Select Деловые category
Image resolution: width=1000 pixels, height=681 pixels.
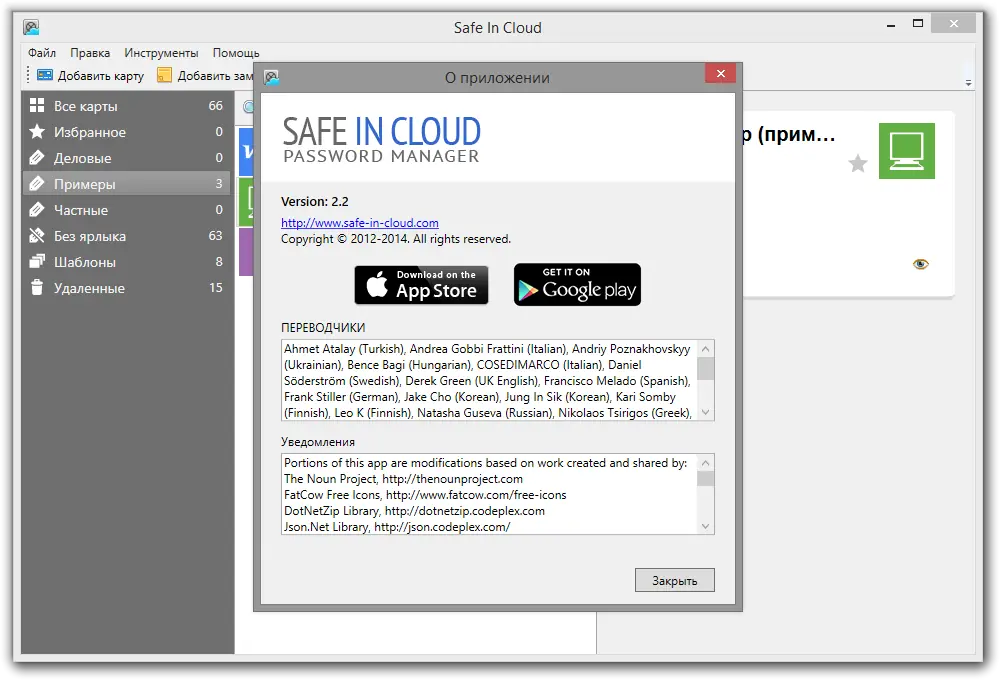pos(128,157)
